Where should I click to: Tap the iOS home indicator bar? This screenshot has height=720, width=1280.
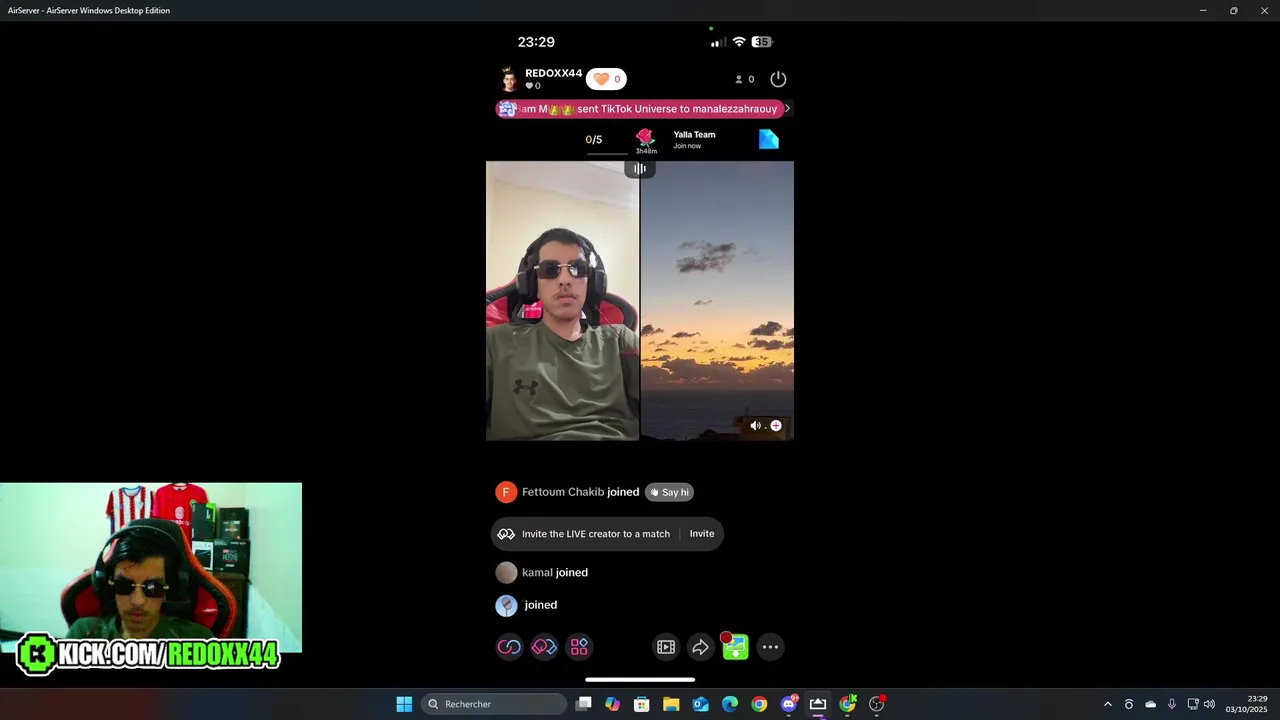tap(640, 680)
